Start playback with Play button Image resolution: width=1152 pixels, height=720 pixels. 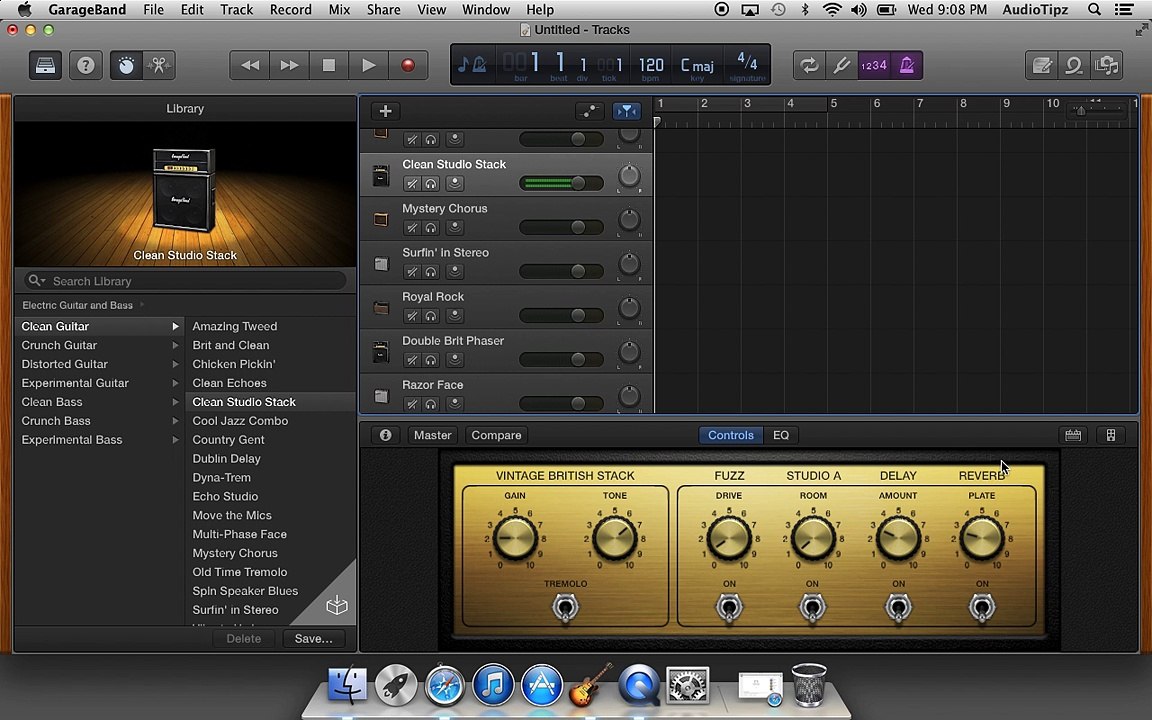(369, 65)
